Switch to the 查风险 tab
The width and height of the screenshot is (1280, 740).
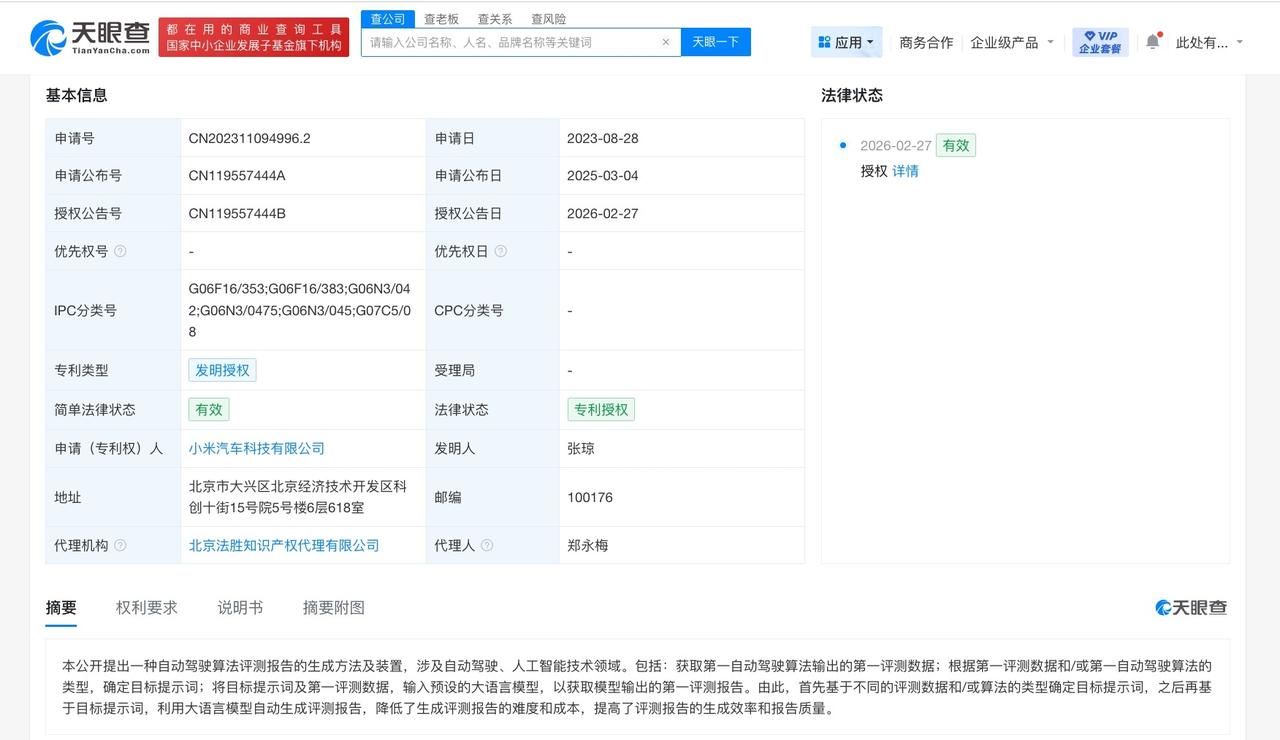click(549, 18)
